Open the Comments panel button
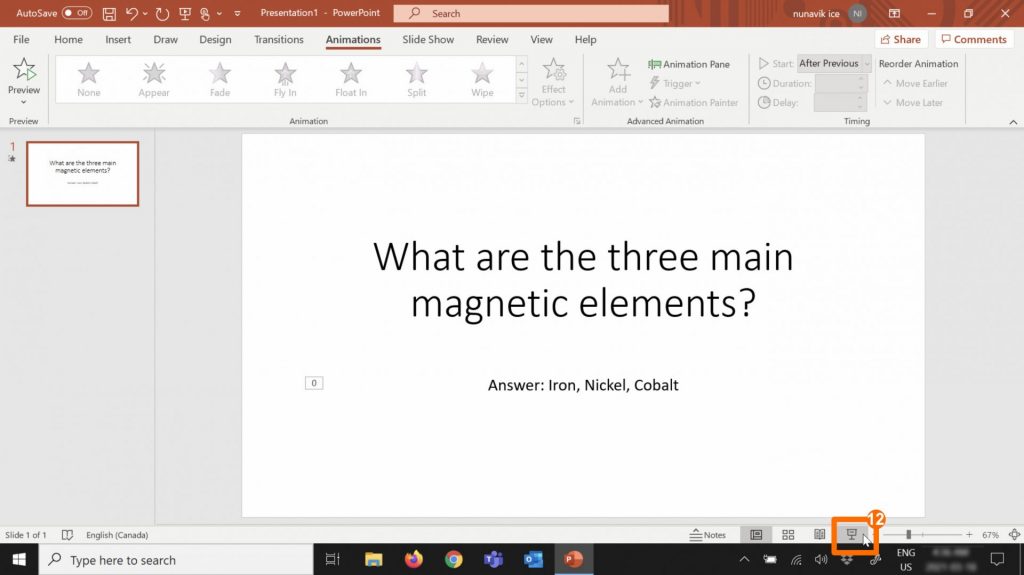The height and width of the screenshot is (575, 1024). coord(973,40)
